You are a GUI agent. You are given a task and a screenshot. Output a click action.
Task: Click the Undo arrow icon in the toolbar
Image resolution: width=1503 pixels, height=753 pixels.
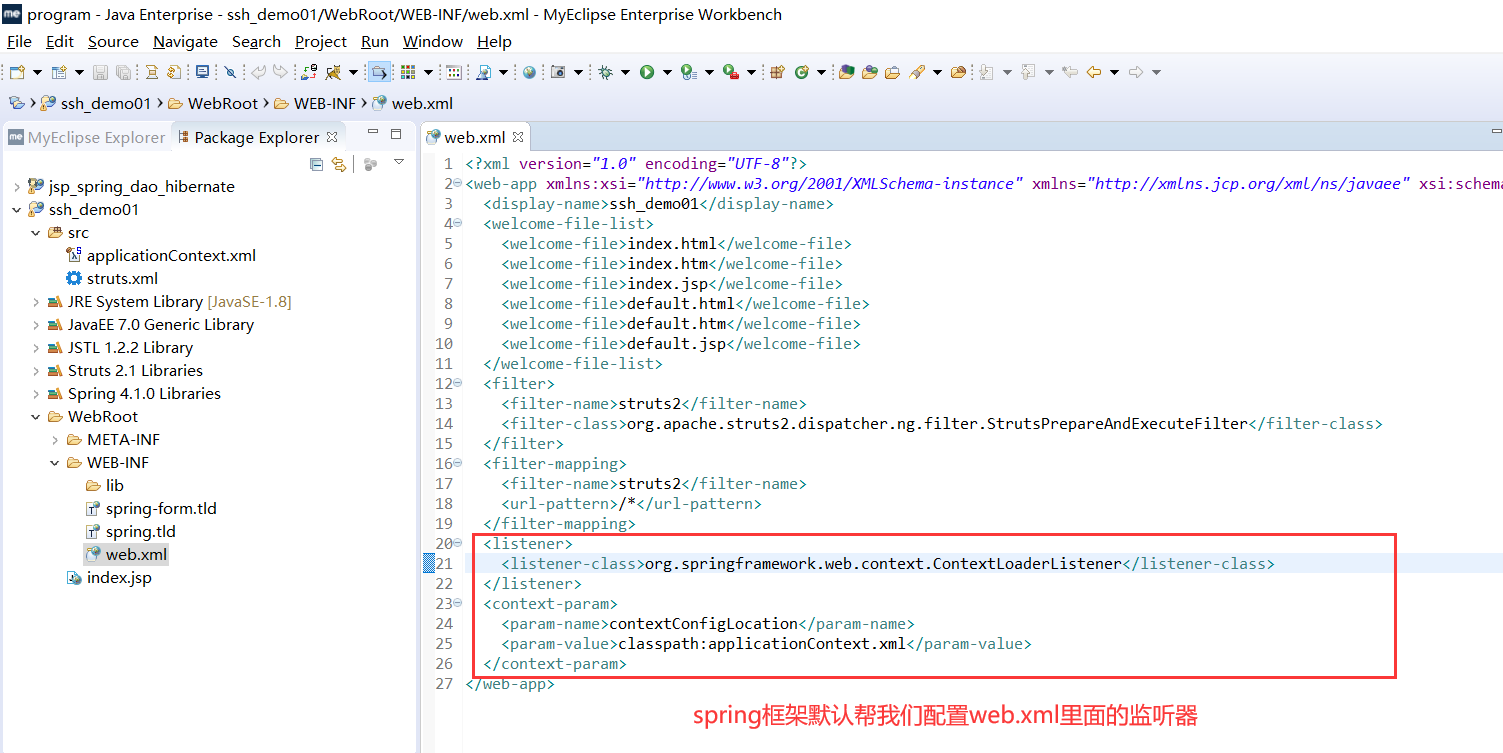click(259, 71)
